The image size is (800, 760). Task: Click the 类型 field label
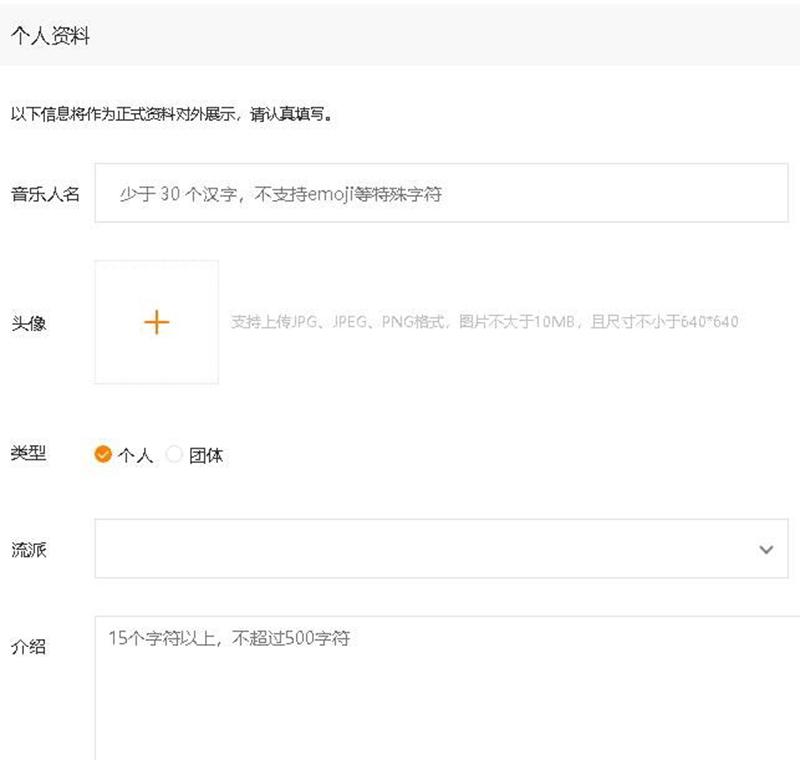point(29,453)
